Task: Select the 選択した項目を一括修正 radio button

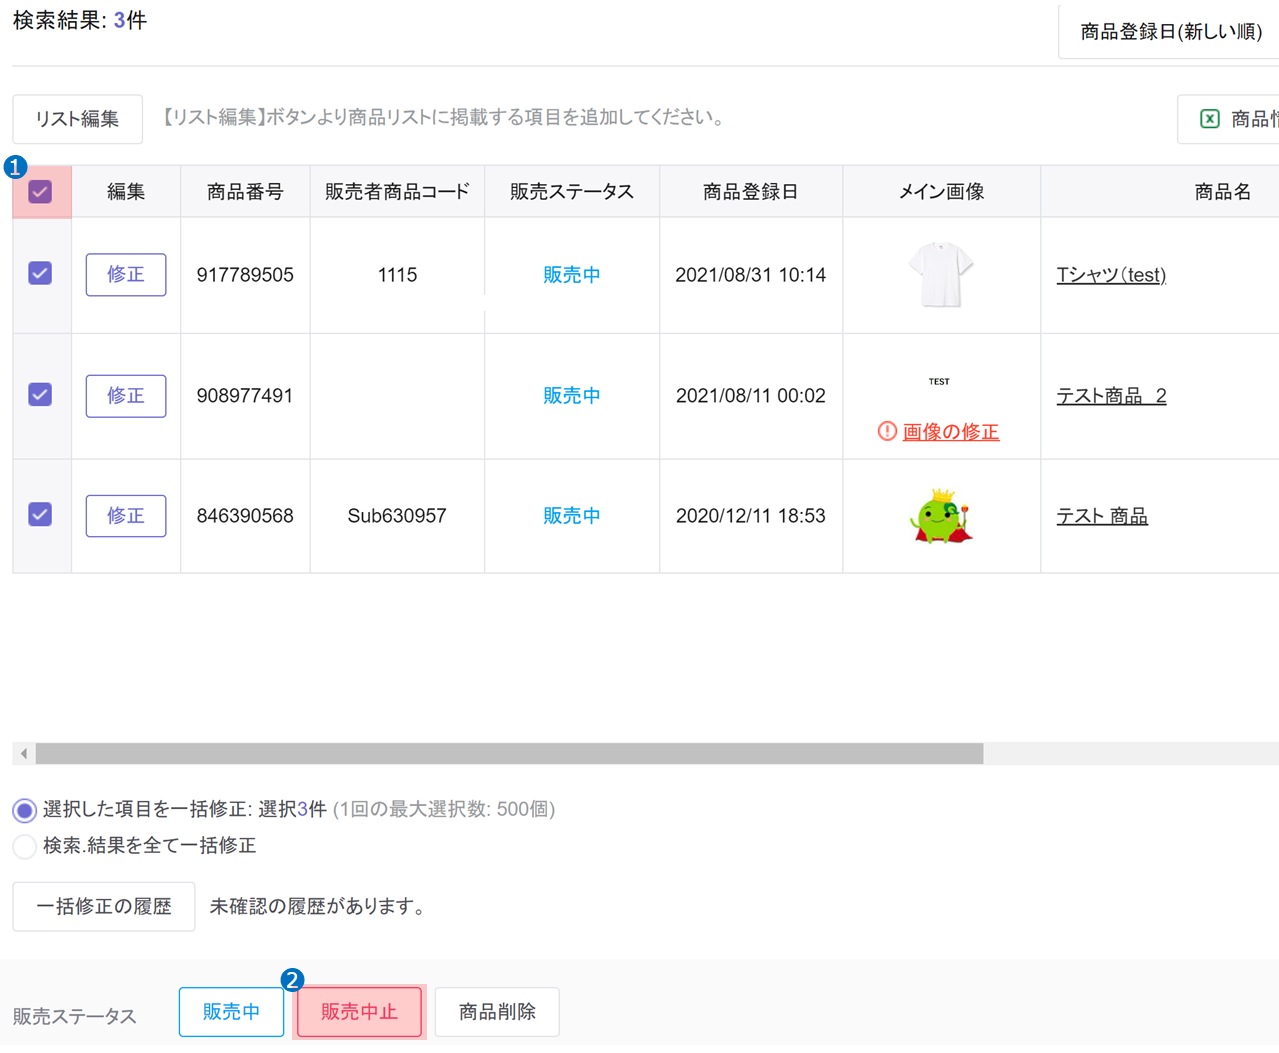Action: tap(24, 810)
